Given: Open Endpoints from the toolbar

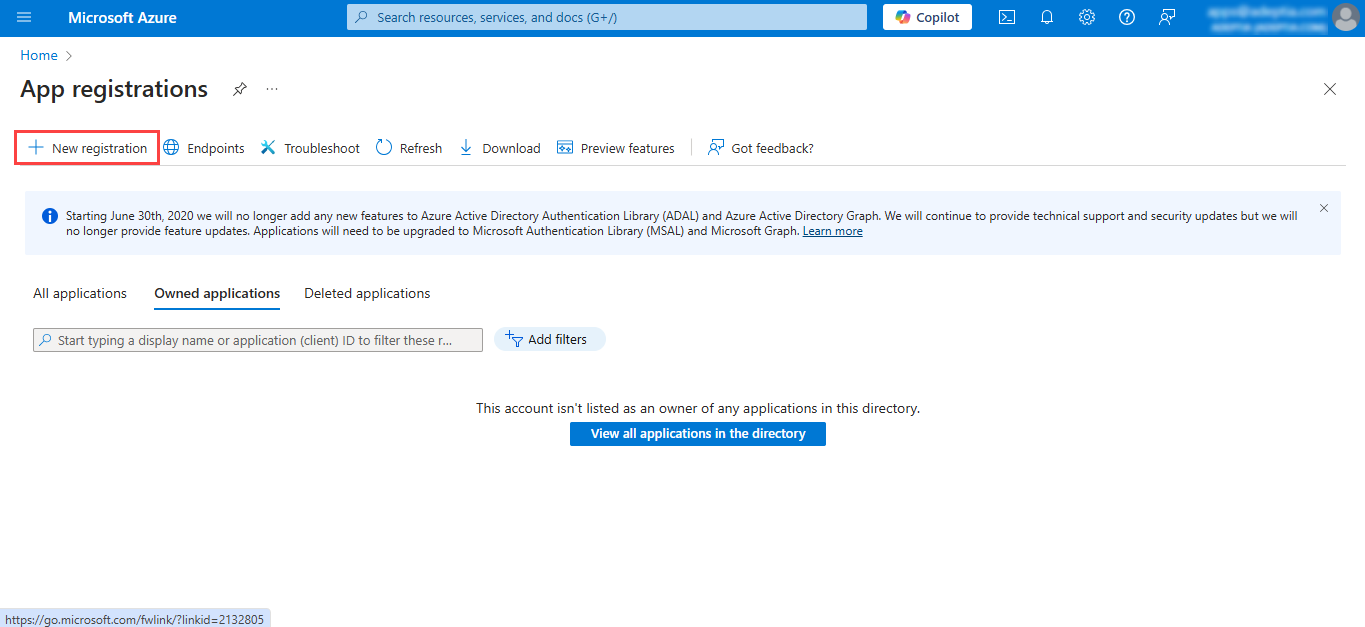Looking at the screenshot, I should tap(204, 148).
